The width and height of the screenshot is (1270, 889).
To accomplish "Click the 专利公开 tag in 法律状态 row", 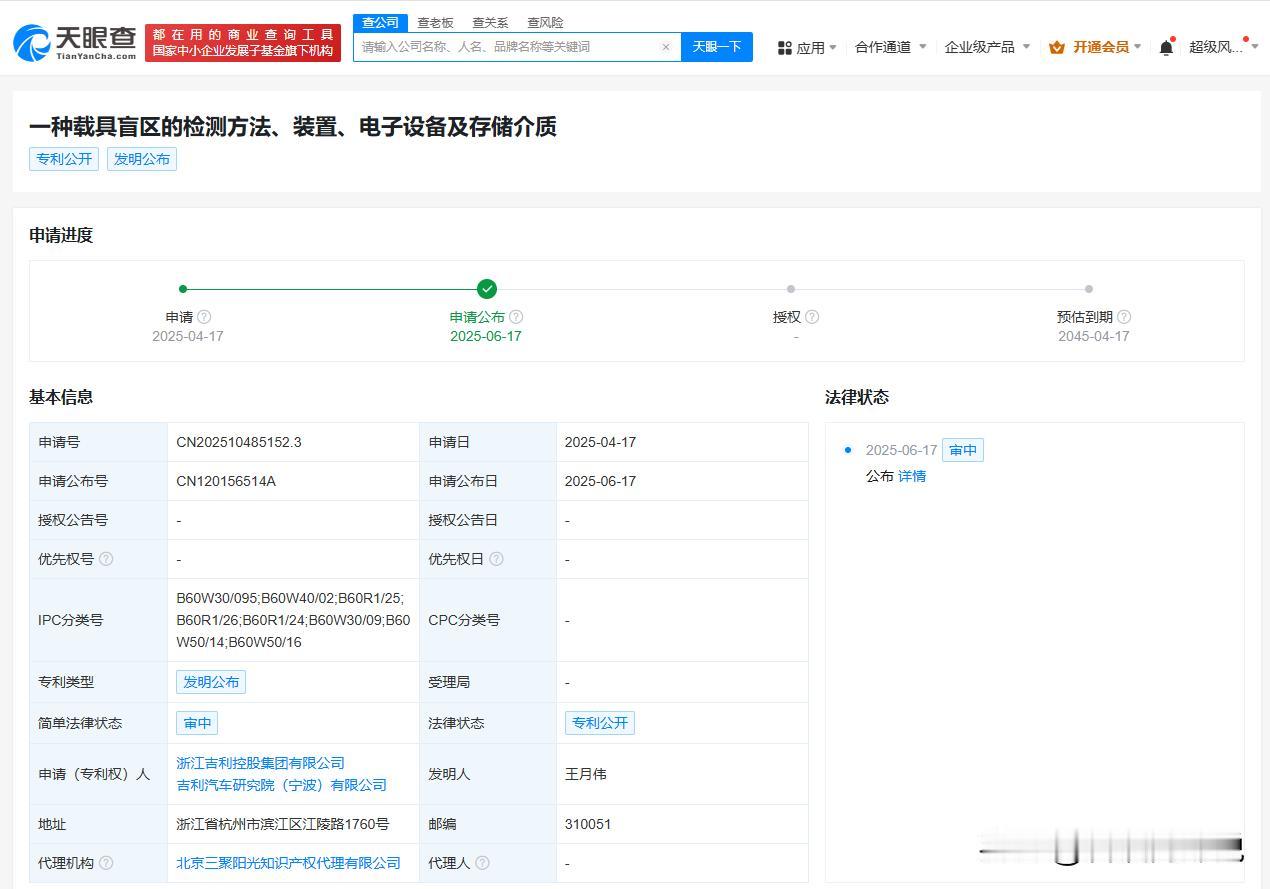I will coord(600,723).
